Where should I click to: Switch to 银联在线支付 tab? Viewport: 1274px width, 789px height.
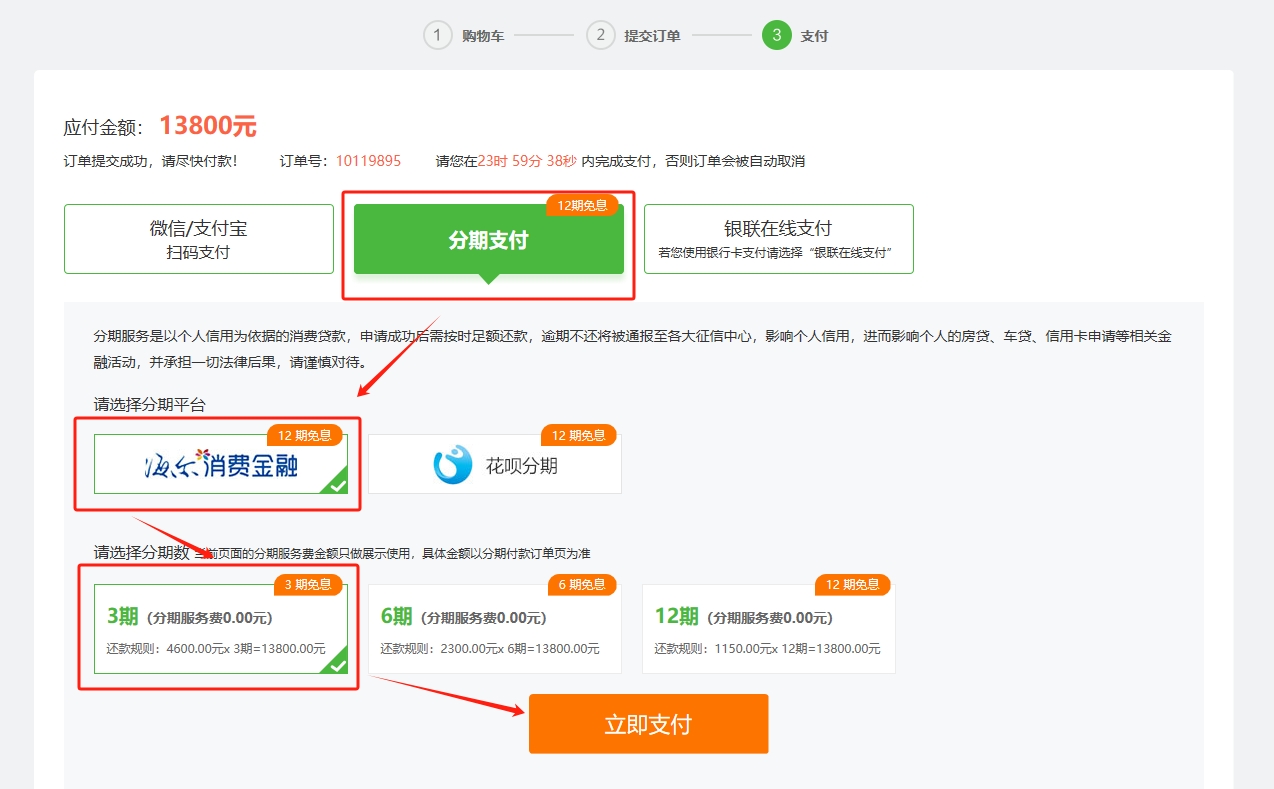pos(778,239)
